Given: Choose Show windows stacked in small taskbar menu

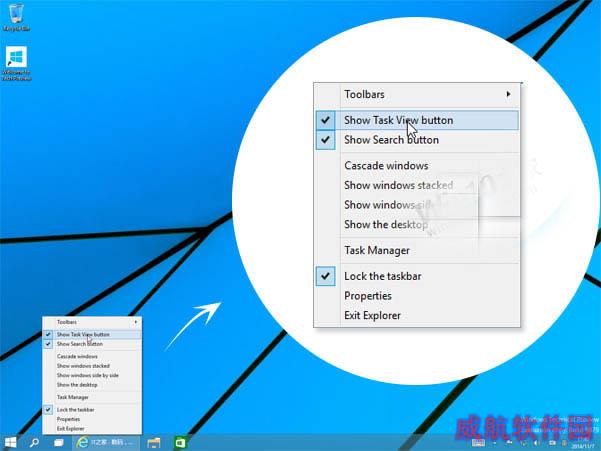Looking at the screenshot, I should pos(92,366).
